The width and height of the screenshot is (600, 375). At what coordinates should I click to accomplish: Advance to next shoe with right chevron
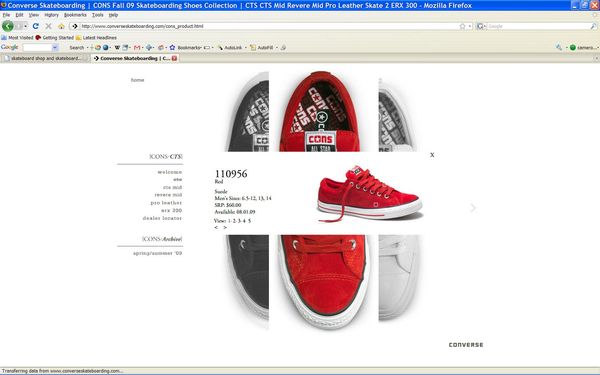click(x=473, y=207)
